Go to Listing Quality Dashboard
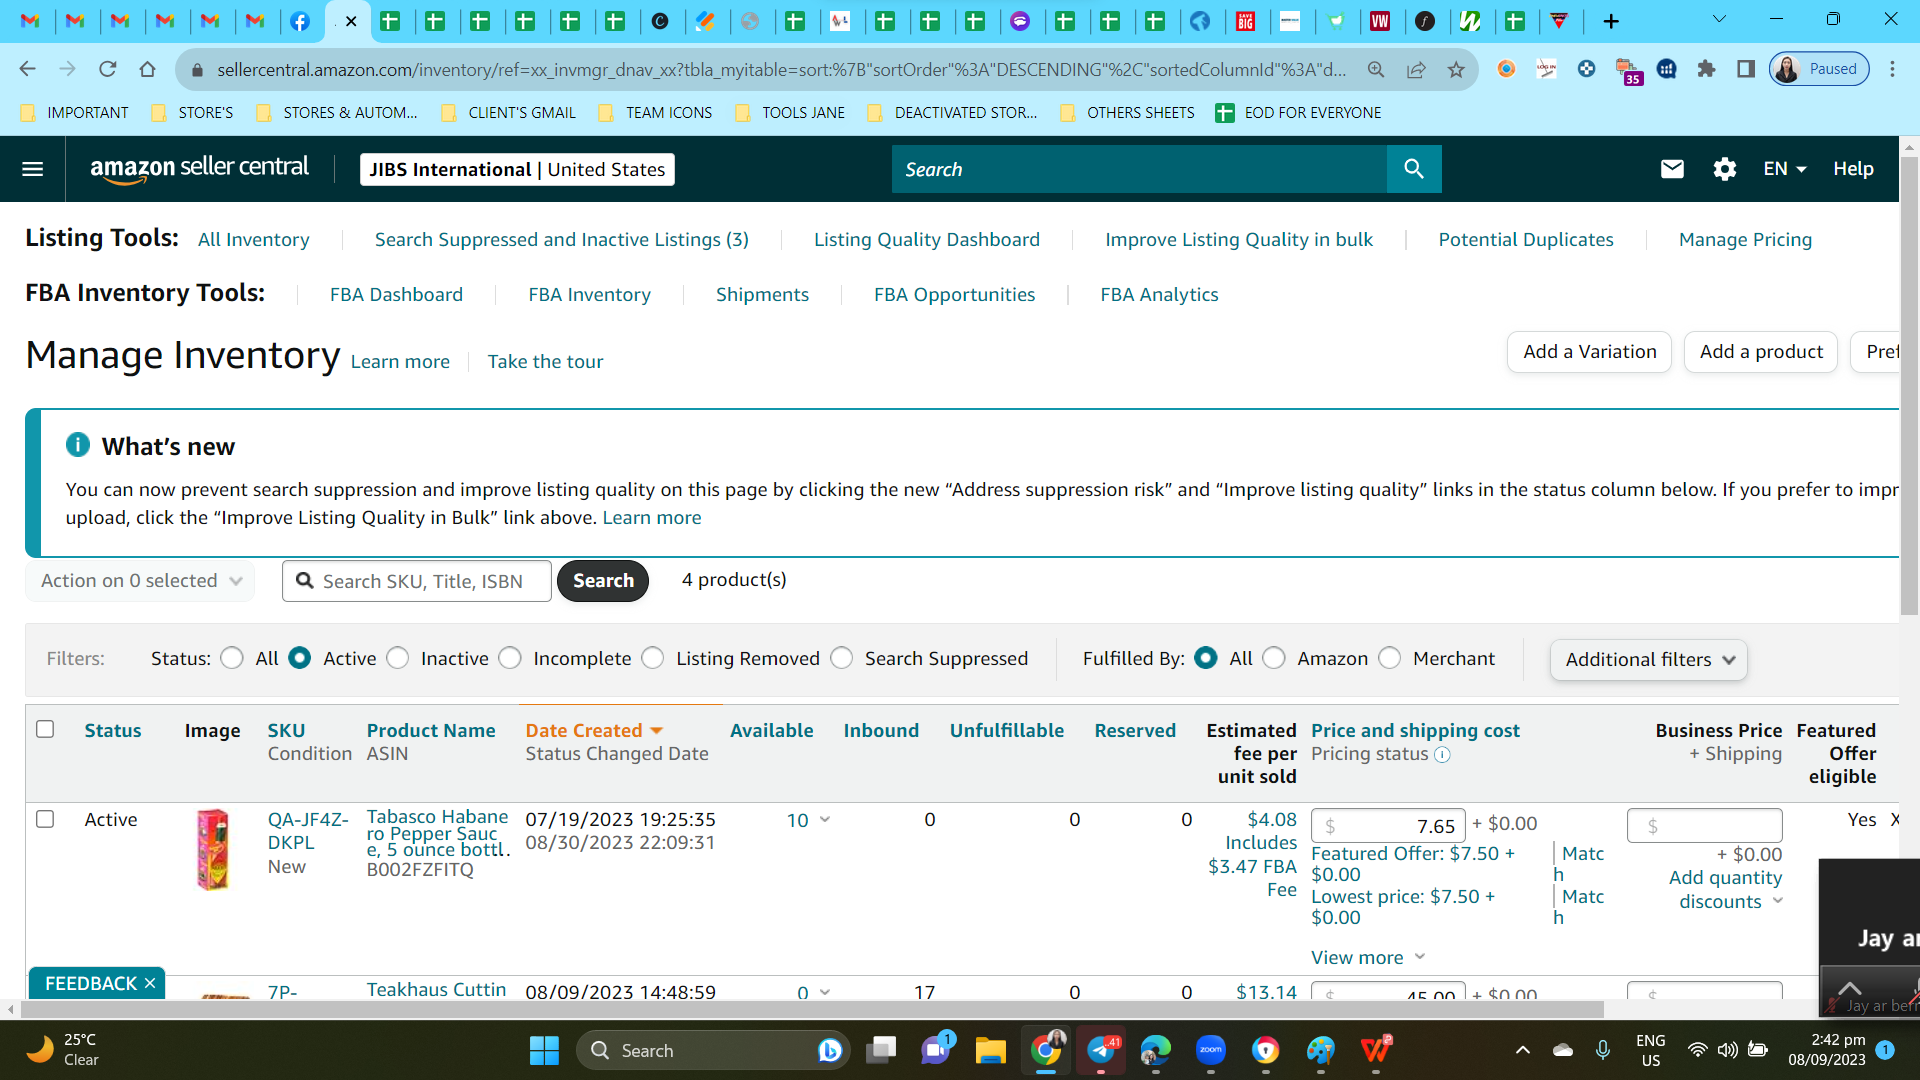Screen dimensions: 1920x1080 pyautogui.click(x=927, y=239)
